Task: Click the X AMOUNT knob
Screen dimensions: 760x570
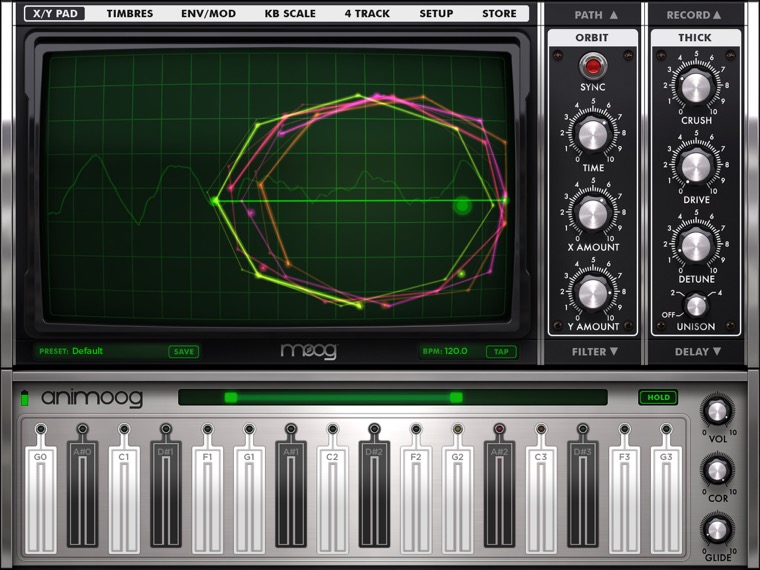Action: pyautogui.click(x=593, y=214)
